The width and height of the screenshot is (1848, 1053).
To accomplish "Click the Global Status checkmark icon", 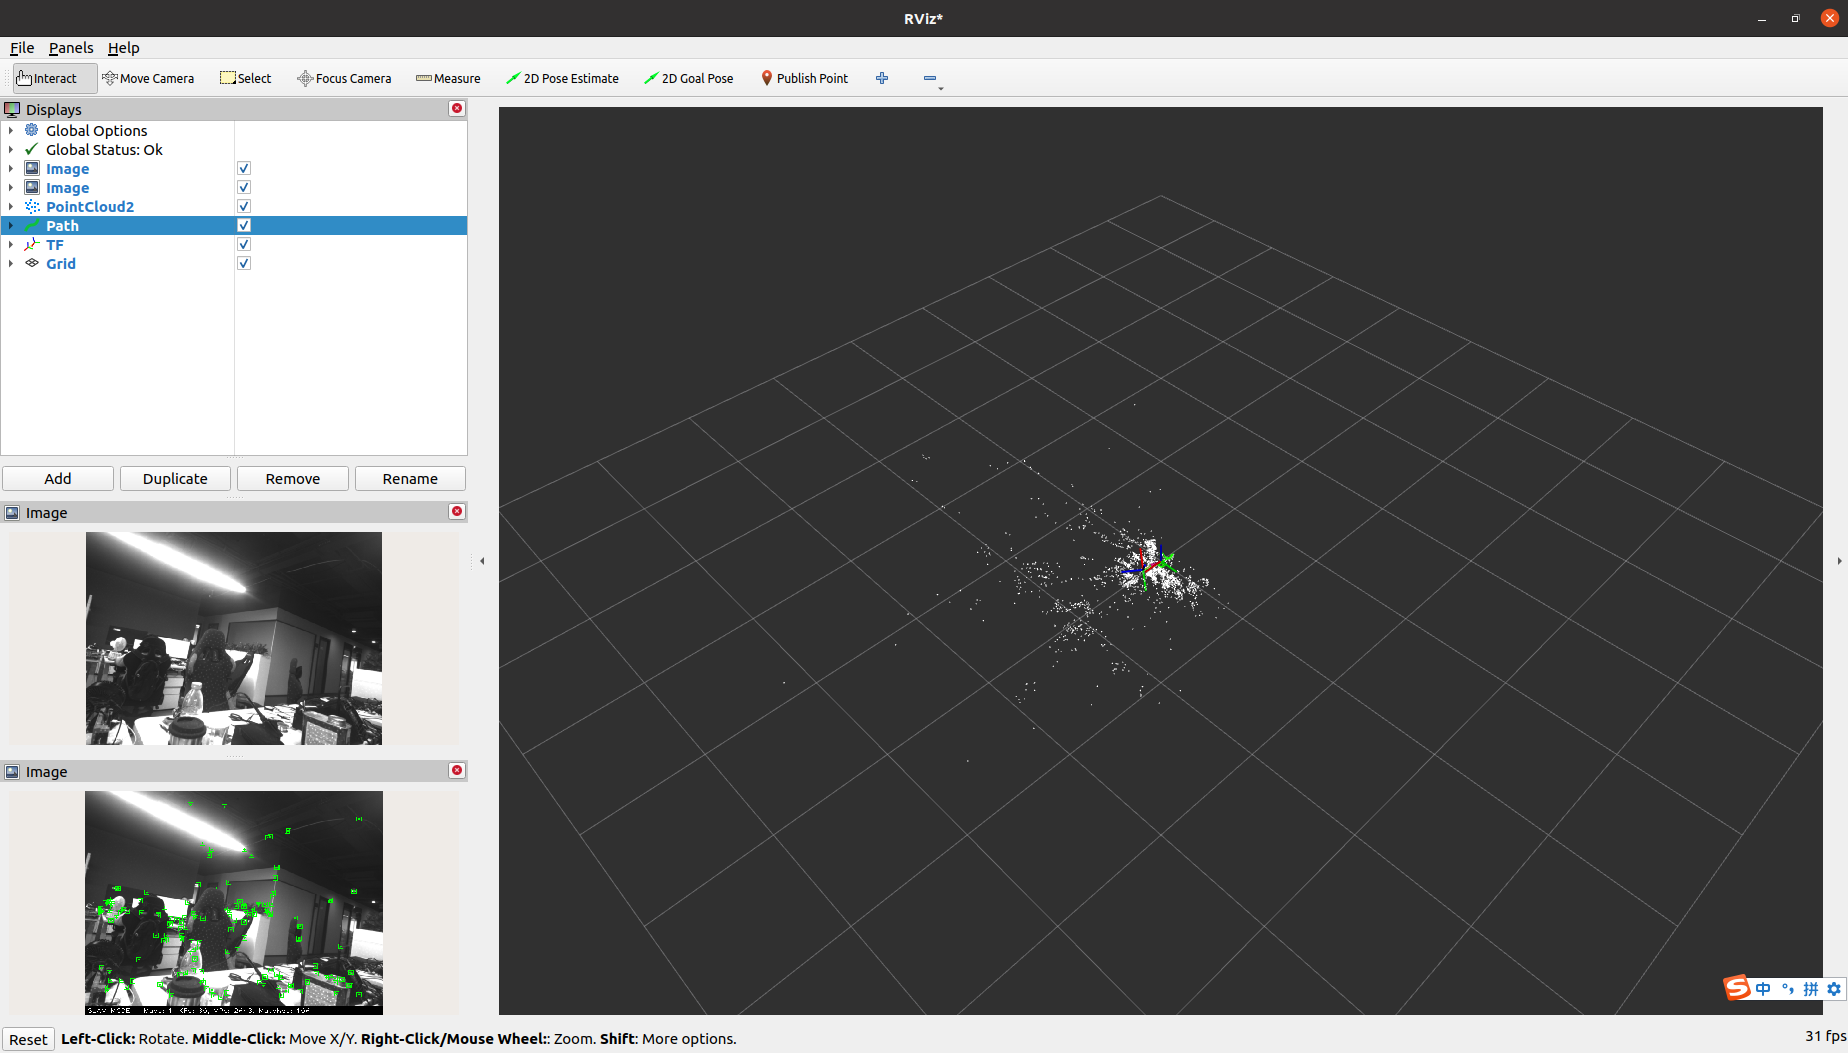I will click(32, 149).
